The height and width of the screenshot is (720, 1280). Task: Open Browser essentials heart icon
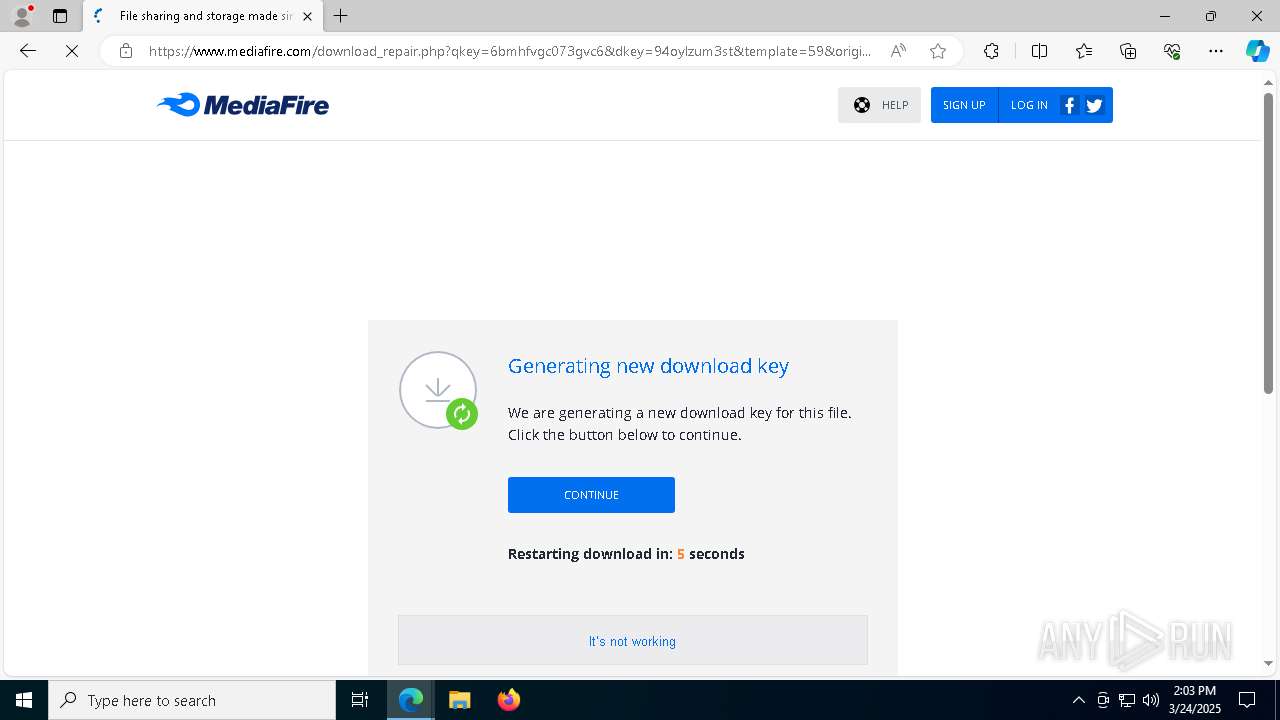point(1172,51)
